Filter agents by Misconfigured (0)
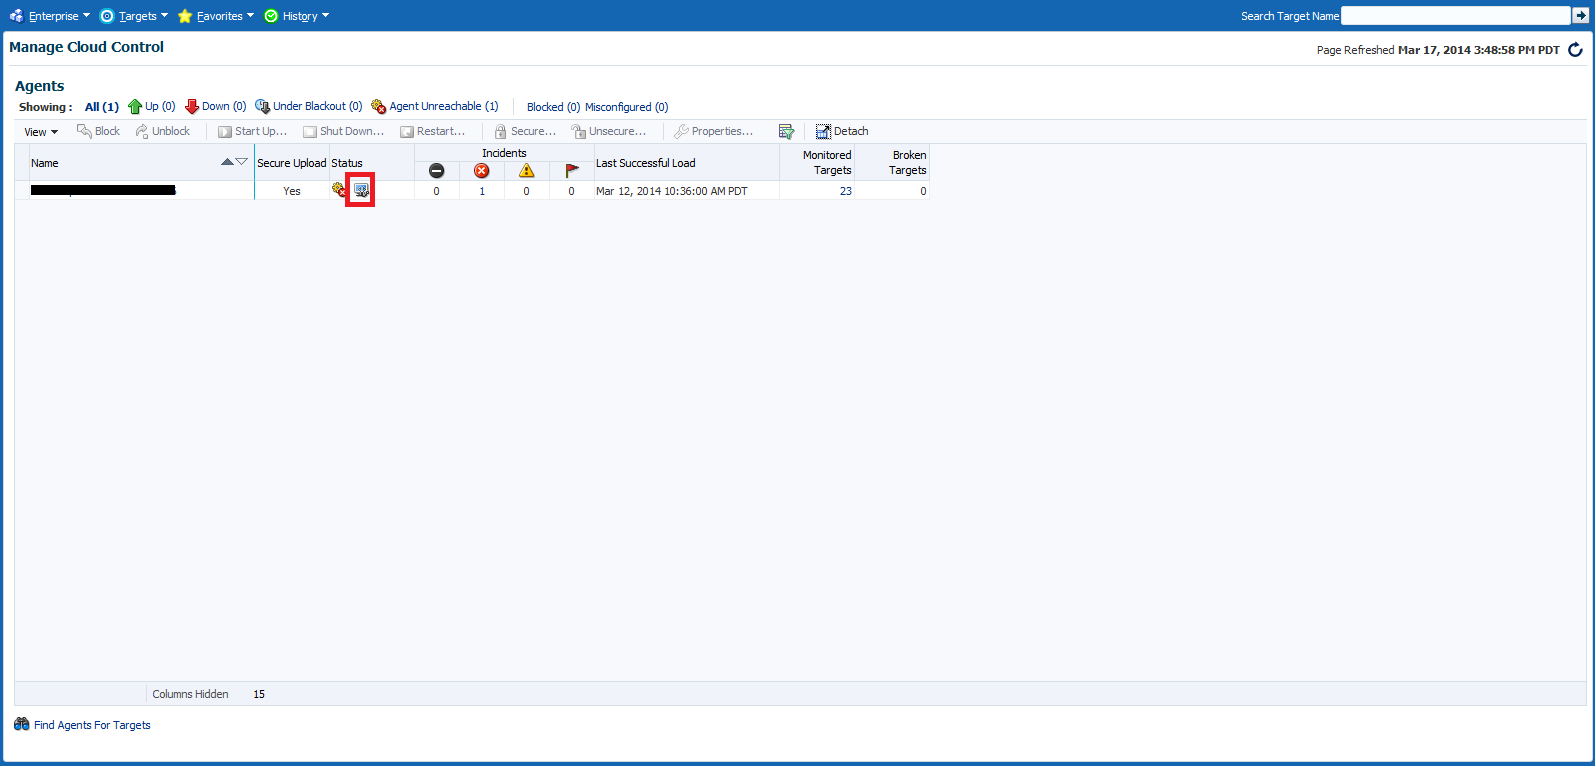The height and width of the screenshot is (766, 1595). [x=626, y=107]
